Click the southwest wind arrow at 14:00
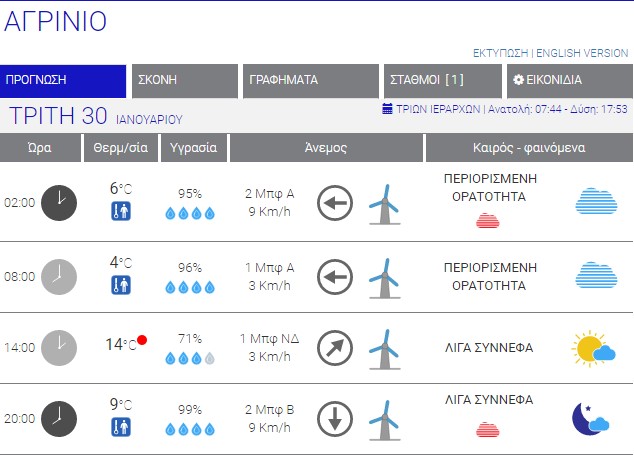This screenshot has height=455, width=634. pyautogui.click(x=335, y=348)
